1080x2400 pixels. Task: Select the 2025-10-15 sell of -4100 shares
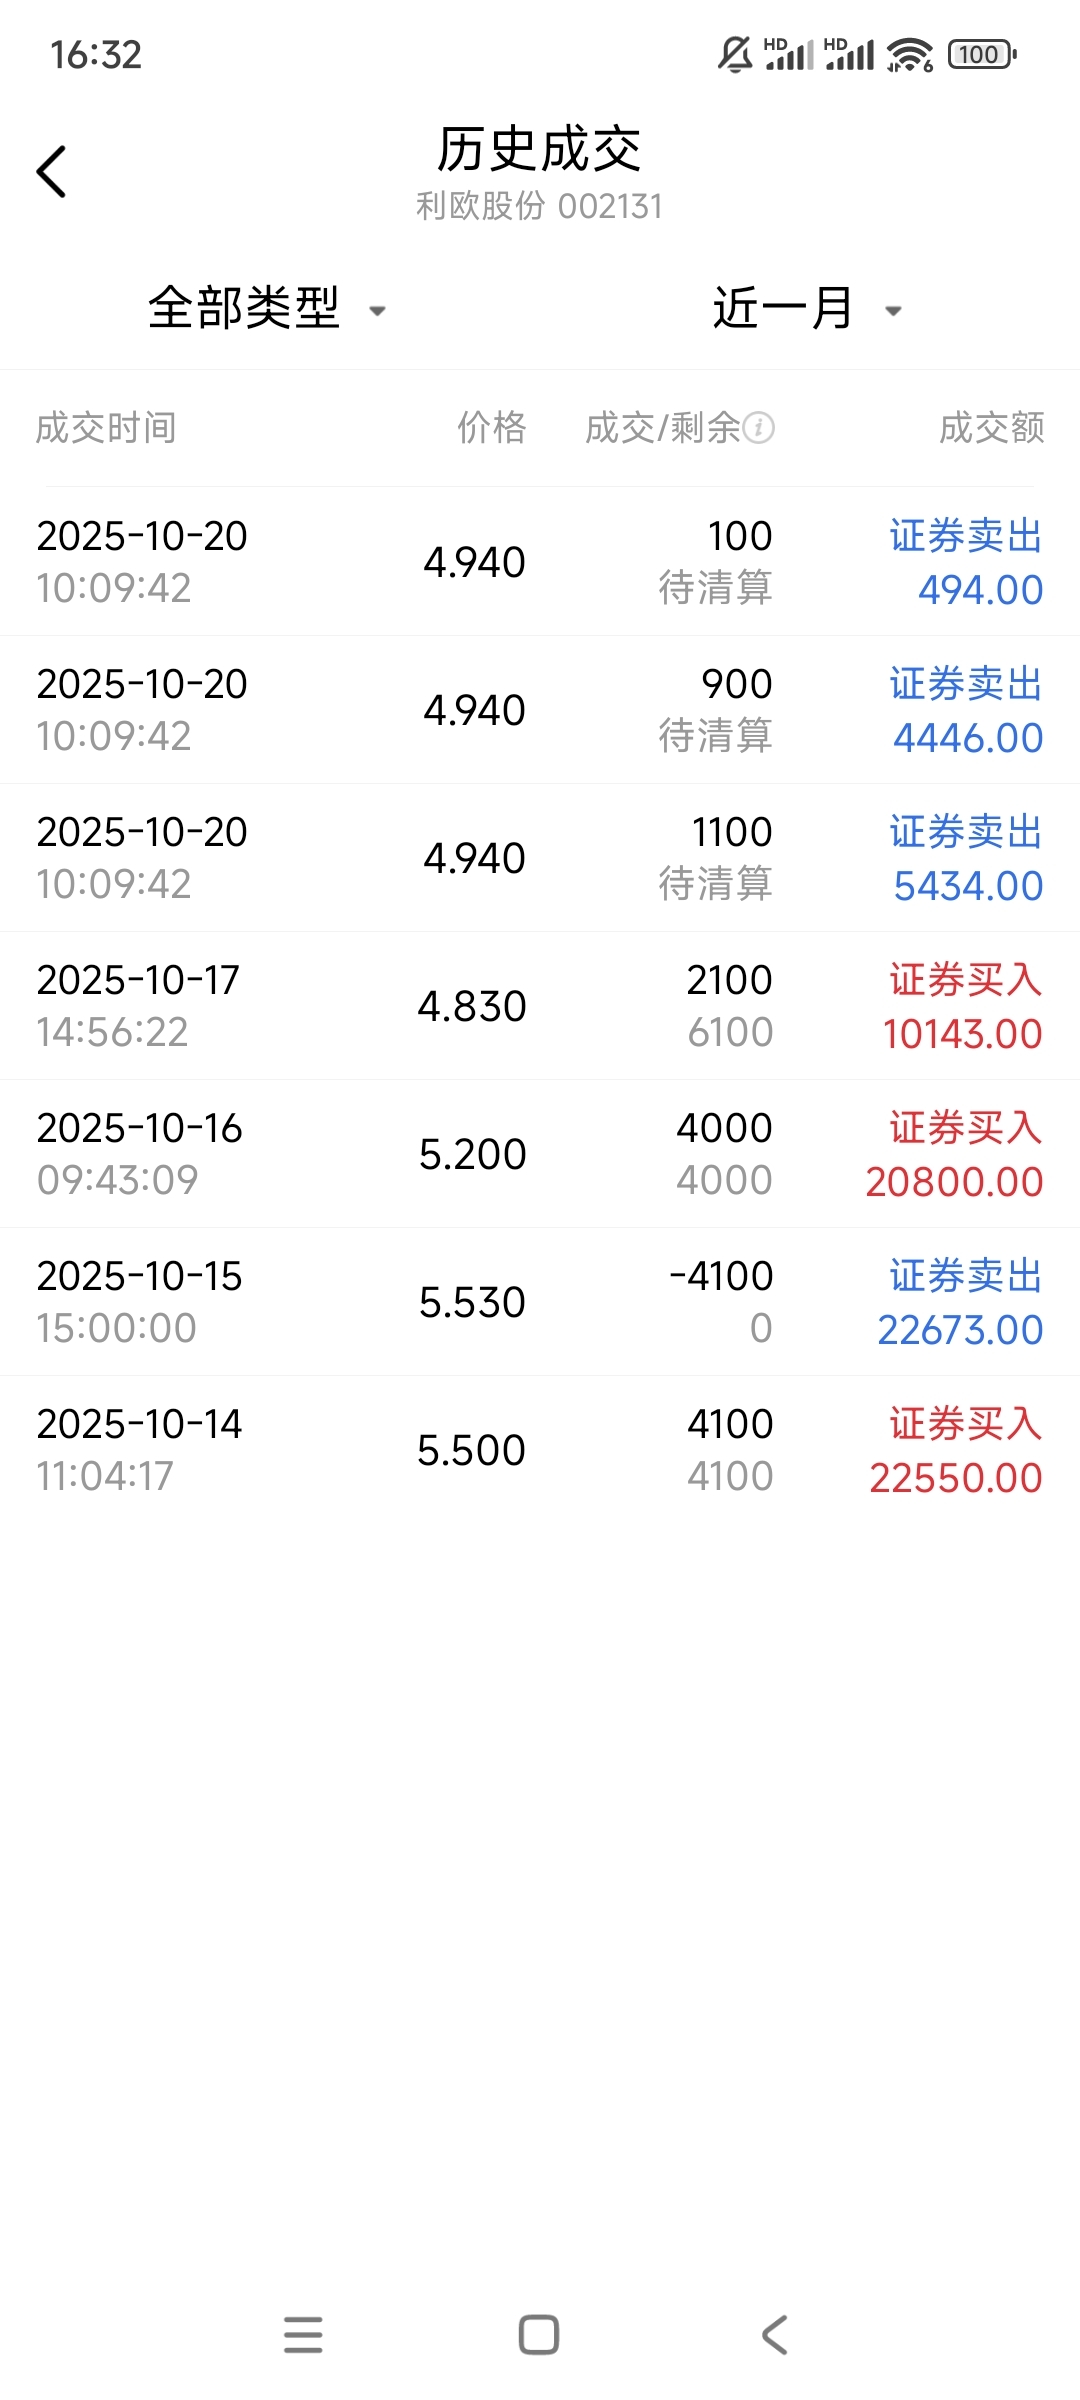(540, 1302)
